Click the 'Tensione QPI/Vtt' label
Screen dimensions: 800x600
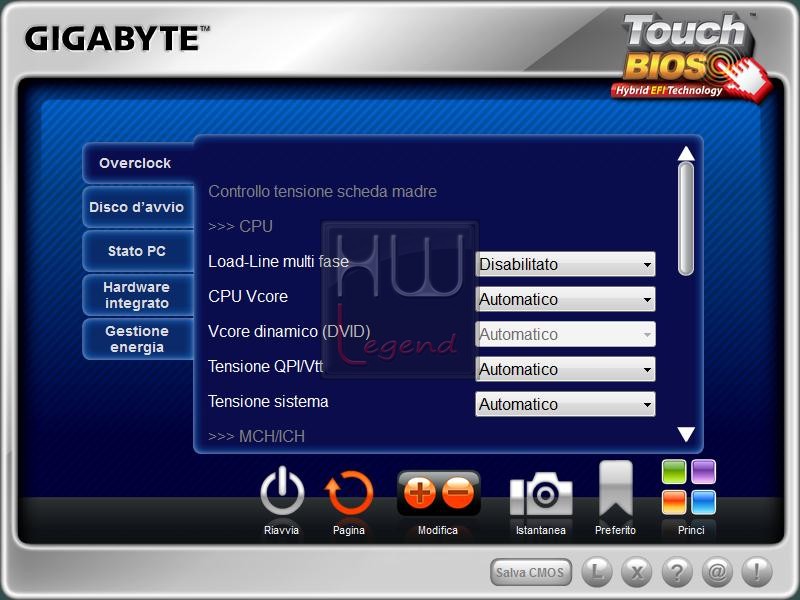(266, 366)
